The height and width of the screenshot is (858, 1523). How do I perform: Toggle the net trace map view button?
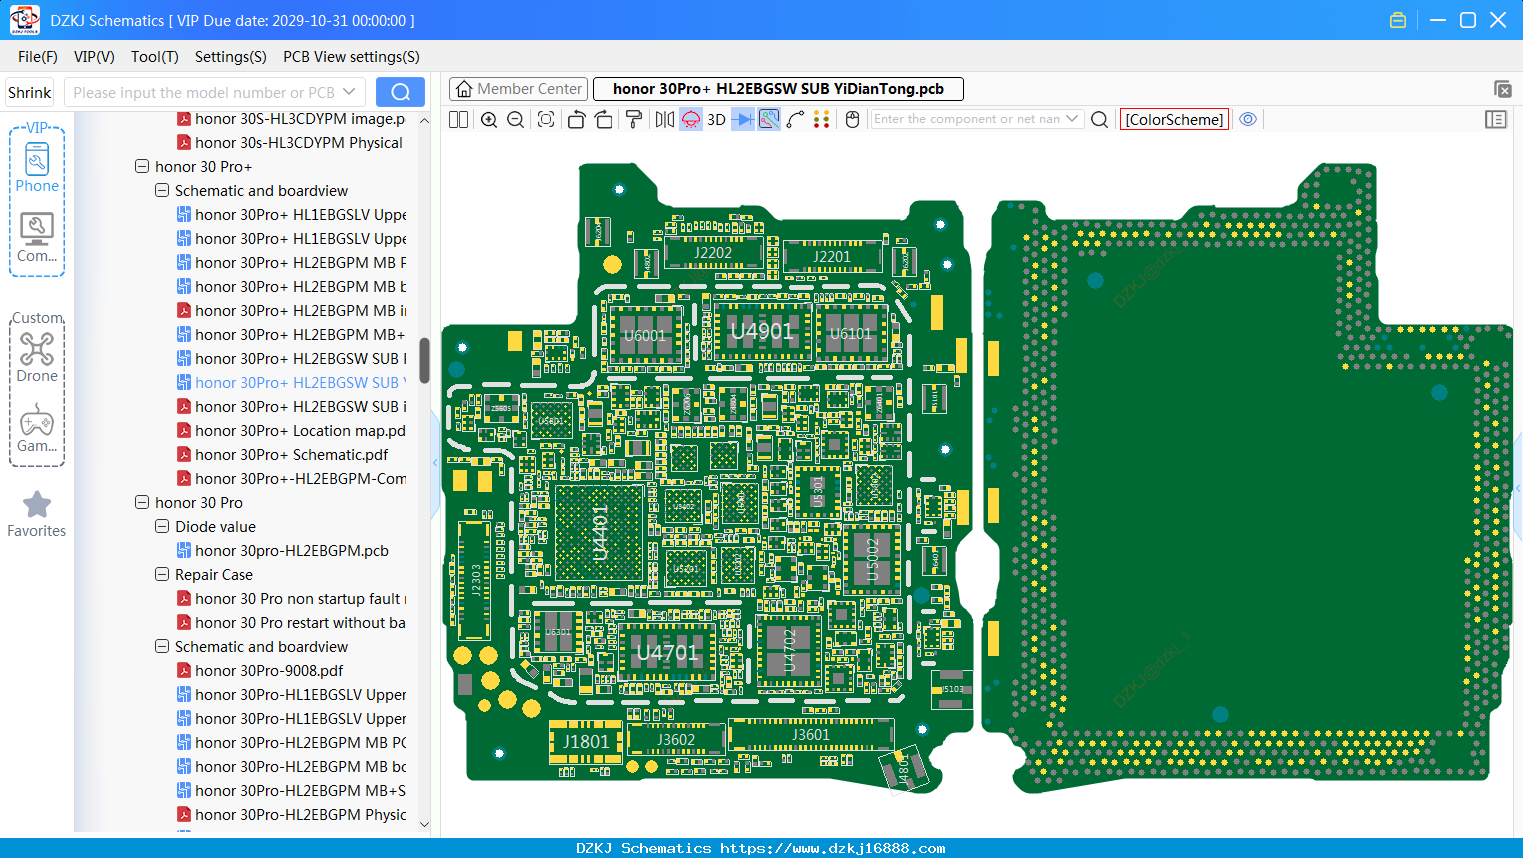pos(769,119)
